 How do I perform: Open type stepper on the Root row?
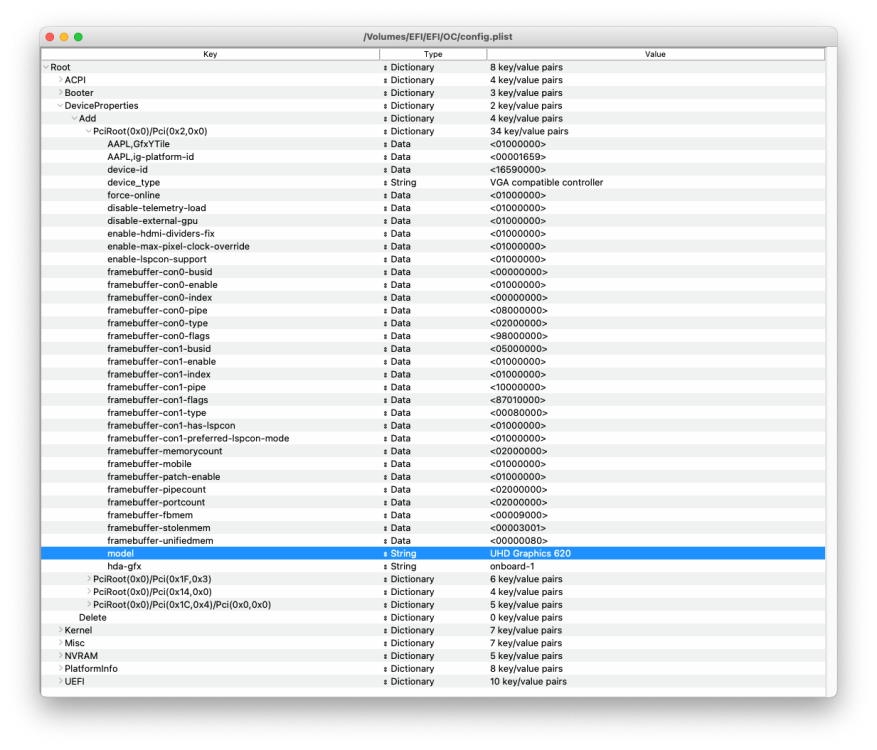385,68
